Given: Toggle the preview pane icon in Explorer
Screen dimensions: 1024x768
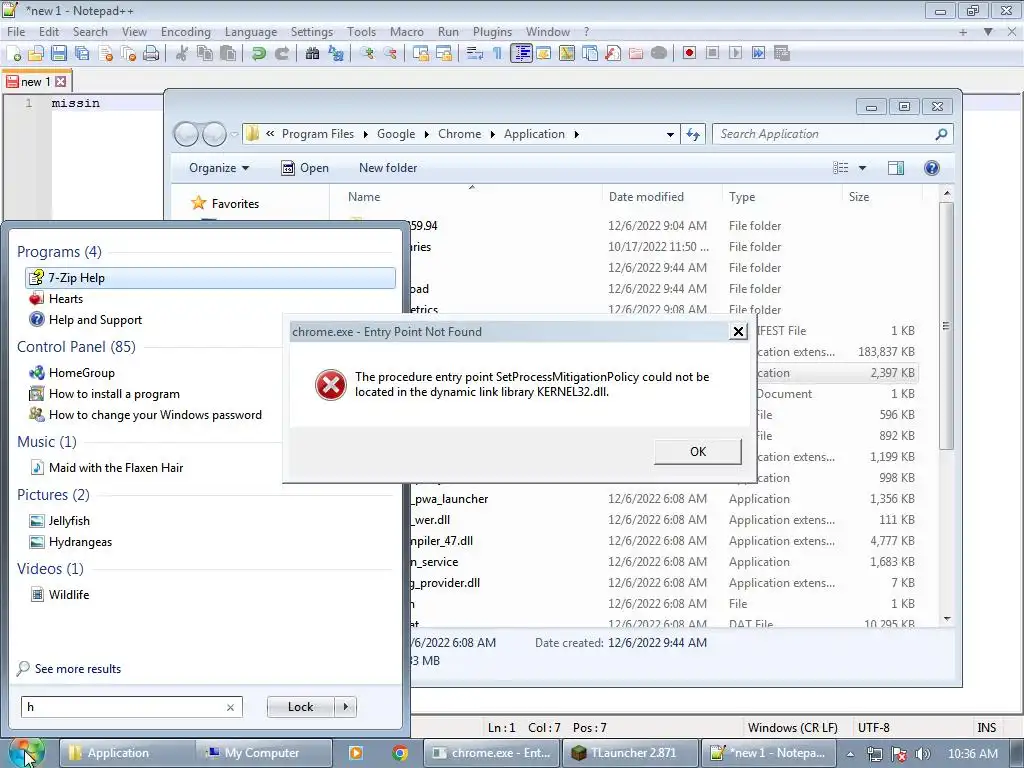Looking at the screenshot, I should tap(896, 168).
